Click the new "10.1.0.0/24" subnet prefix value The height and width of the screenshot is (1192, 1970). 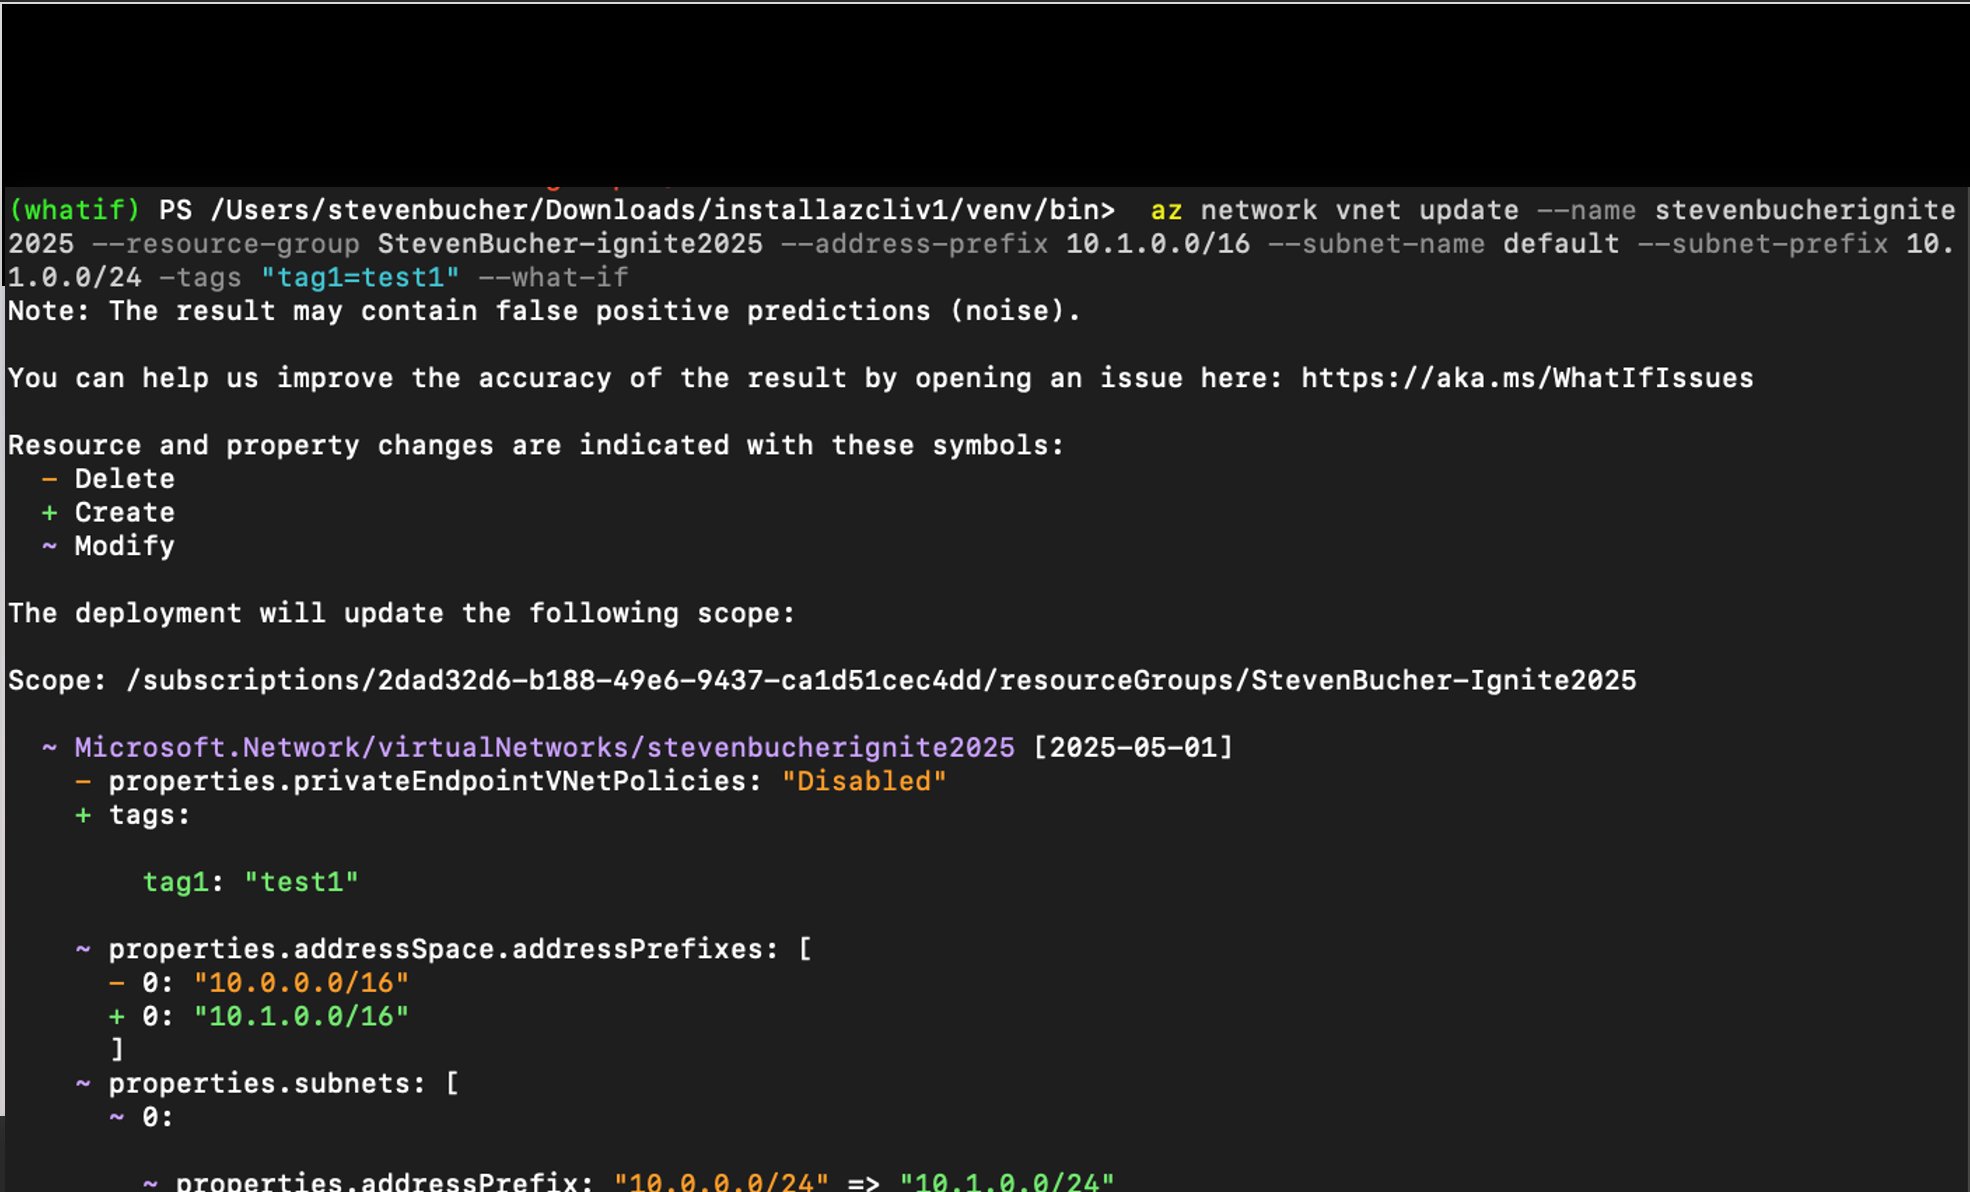coord(1006,1182)
